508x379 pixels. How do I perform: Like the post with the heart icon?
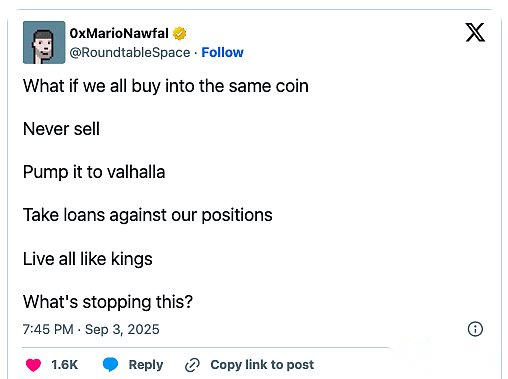point(33,365)
